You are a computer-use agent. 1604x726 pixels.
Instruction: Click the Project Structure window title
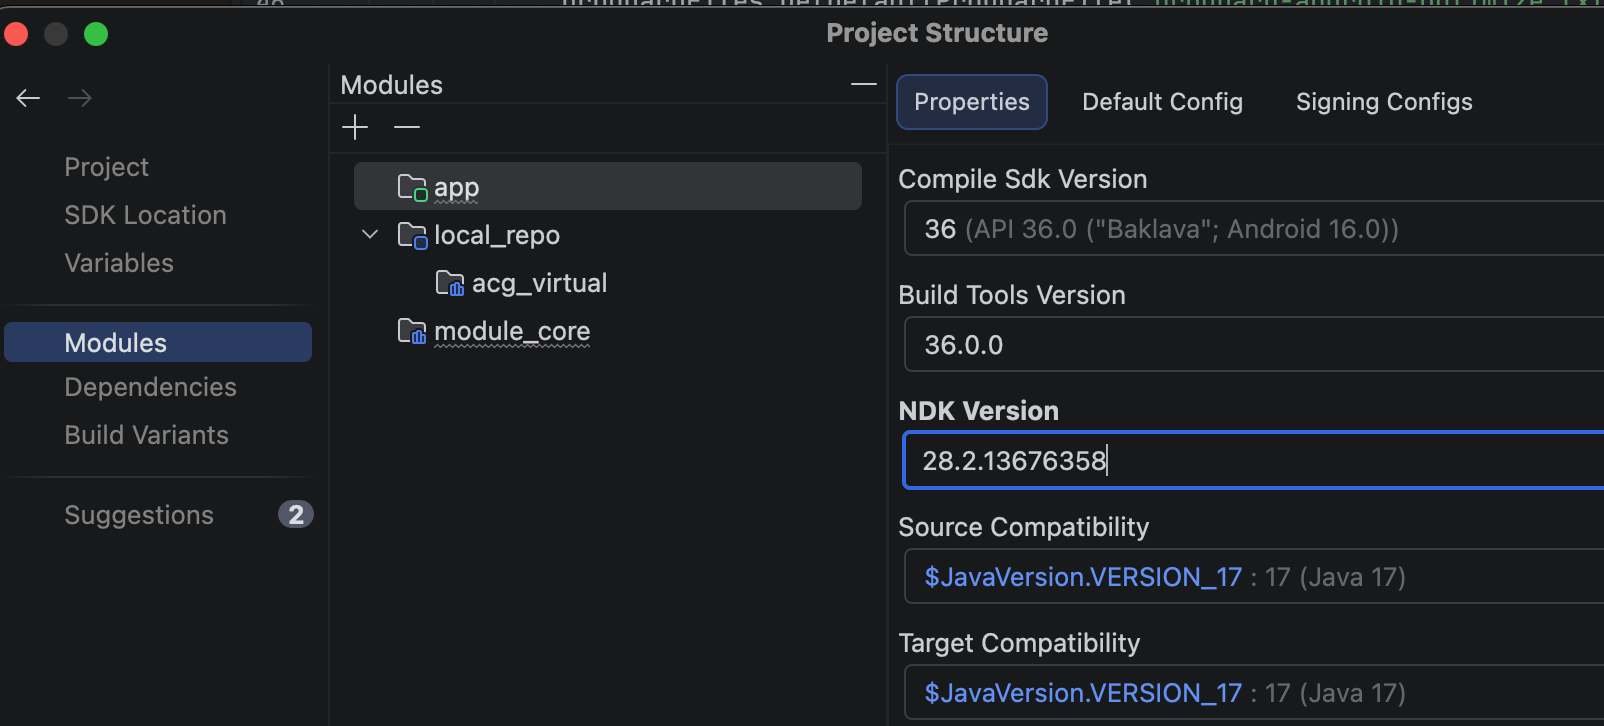click(x=937, y=33)
